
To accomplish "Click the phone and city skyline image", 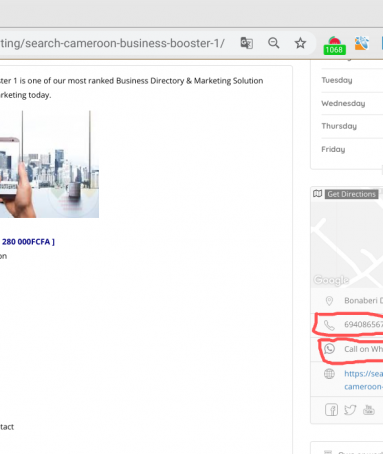I will [x=49, y=164].
